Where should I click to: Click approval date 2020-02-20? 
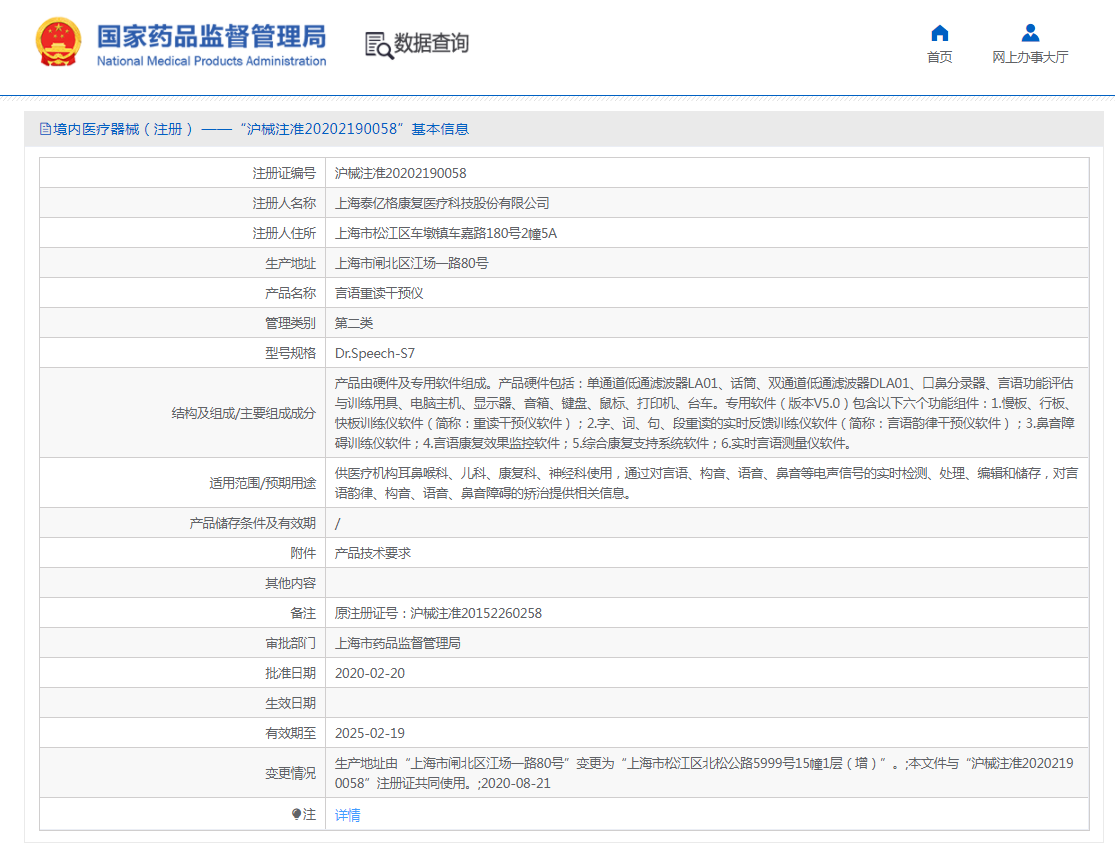[x=370, y=673]
